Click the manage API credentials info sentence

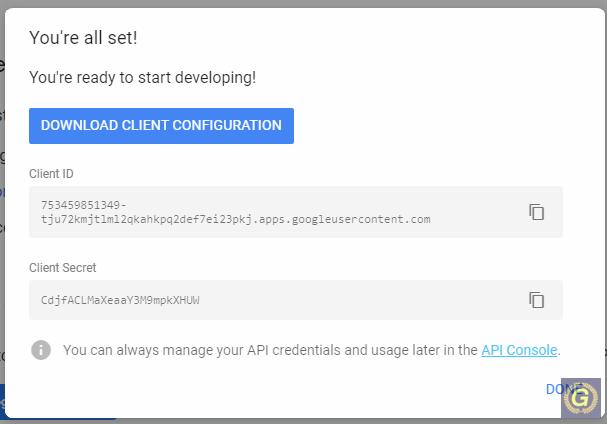point(312,350)
